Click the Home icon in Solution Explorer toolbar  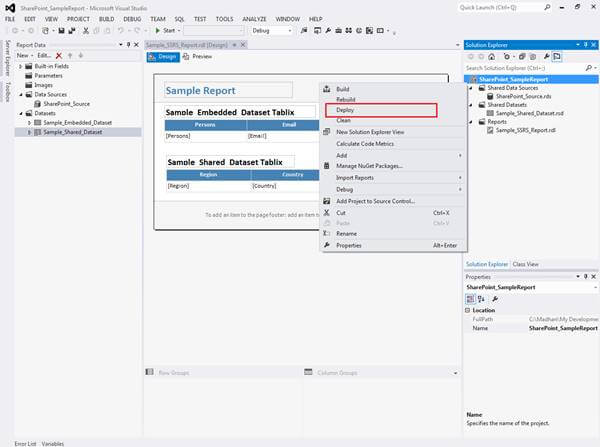492,57
